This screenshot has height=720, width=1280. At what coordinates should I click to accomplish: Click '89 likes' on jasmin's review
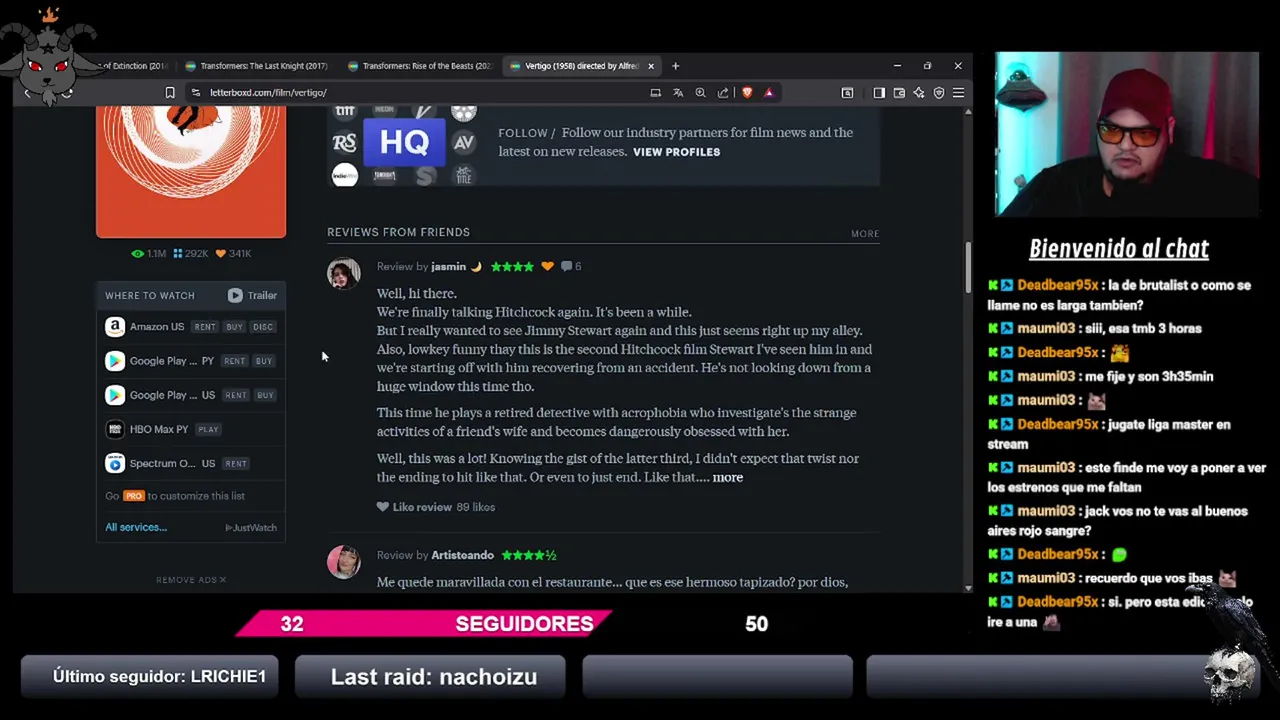click(476, 507)
